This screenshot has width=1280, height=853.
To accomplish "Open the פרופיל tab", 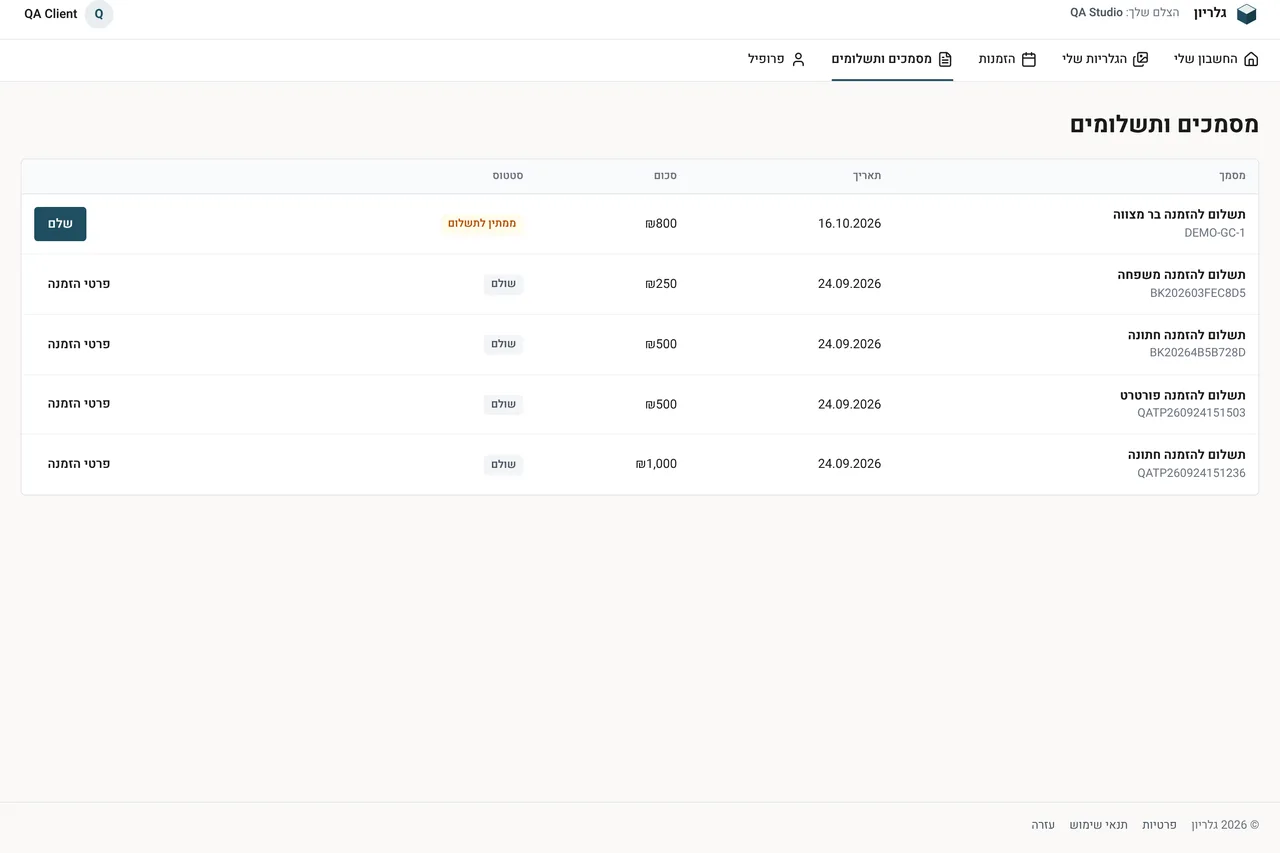I will tap(776, 59).
